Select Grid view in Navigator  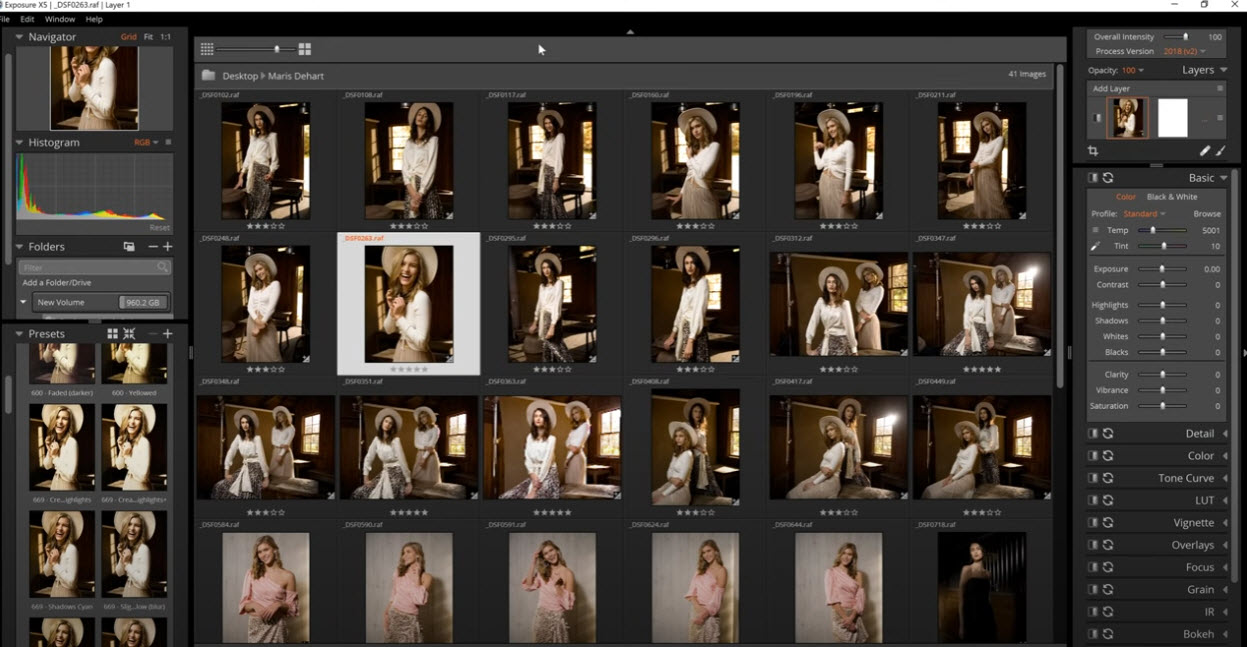point(129,37)
